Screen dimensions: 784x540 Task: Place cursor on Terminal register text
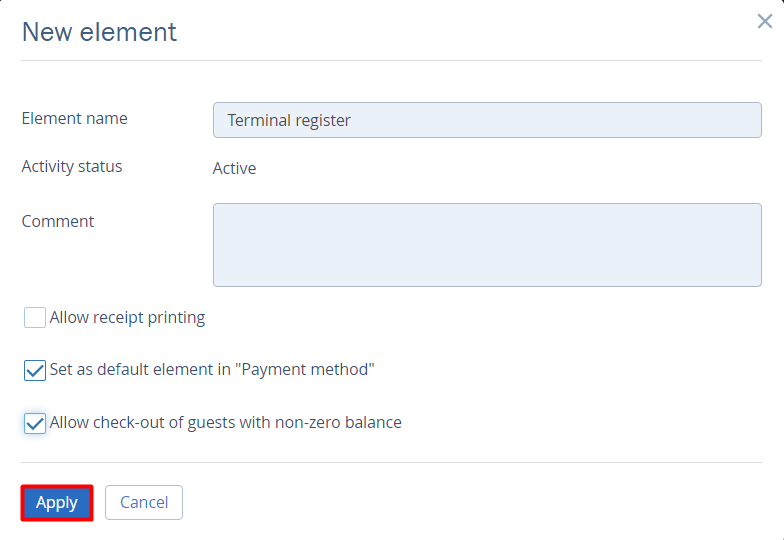pos(289,120)
